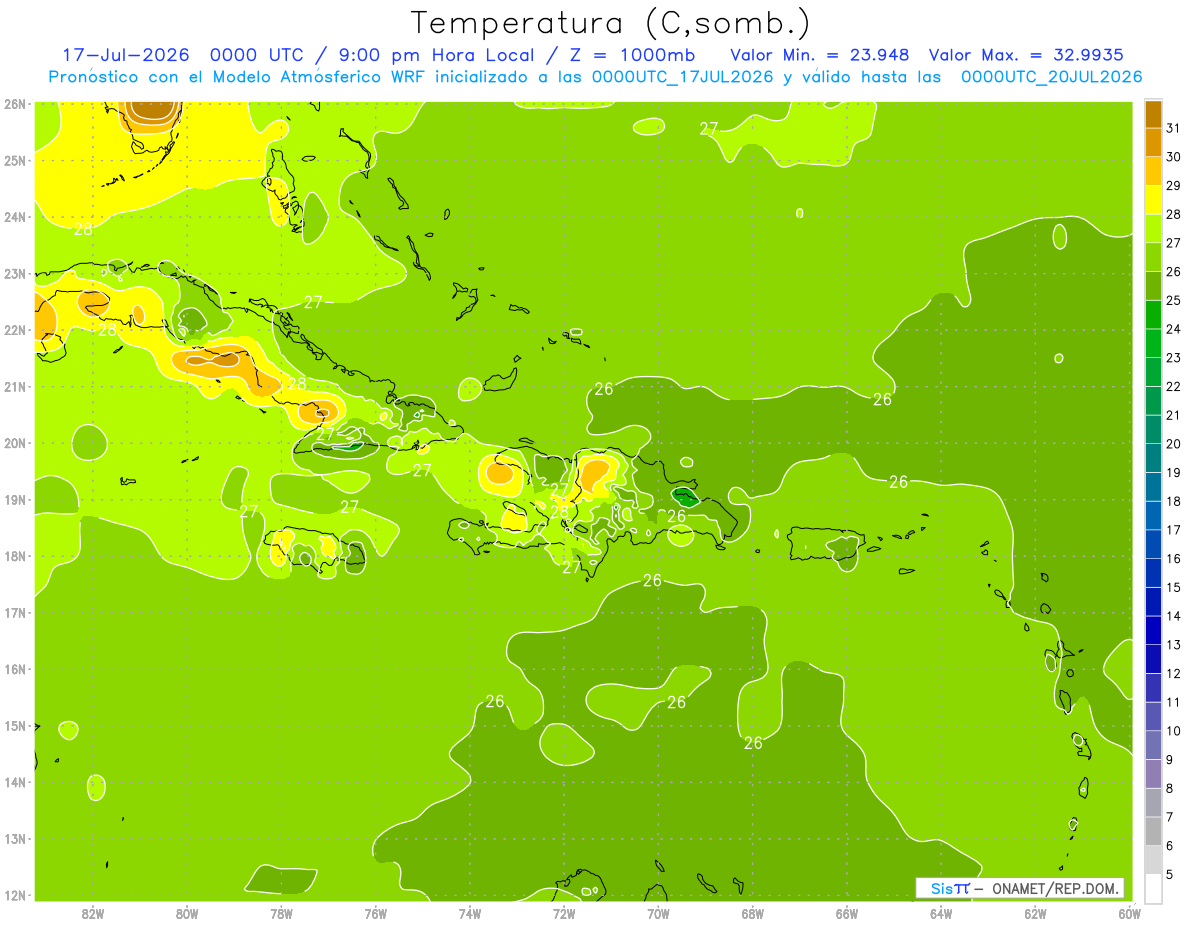Click the "60W" longitude axis label

[x=1129, y=913]
